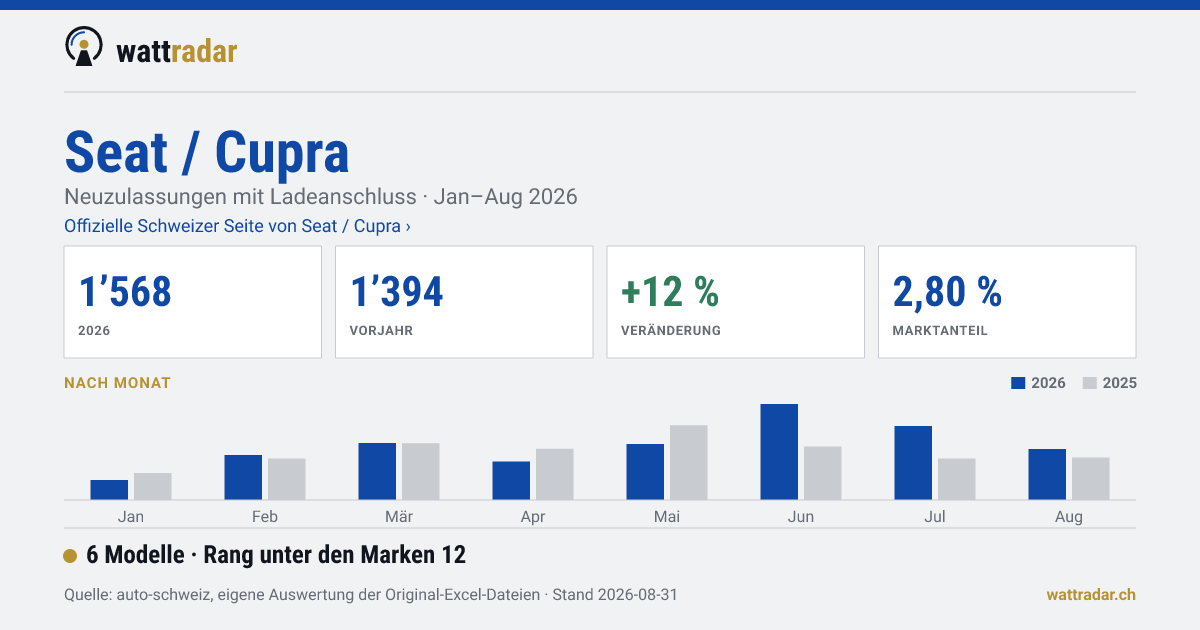1200x630 pixels.
Task: Click the Mai axis label
Action: (667, 517)
